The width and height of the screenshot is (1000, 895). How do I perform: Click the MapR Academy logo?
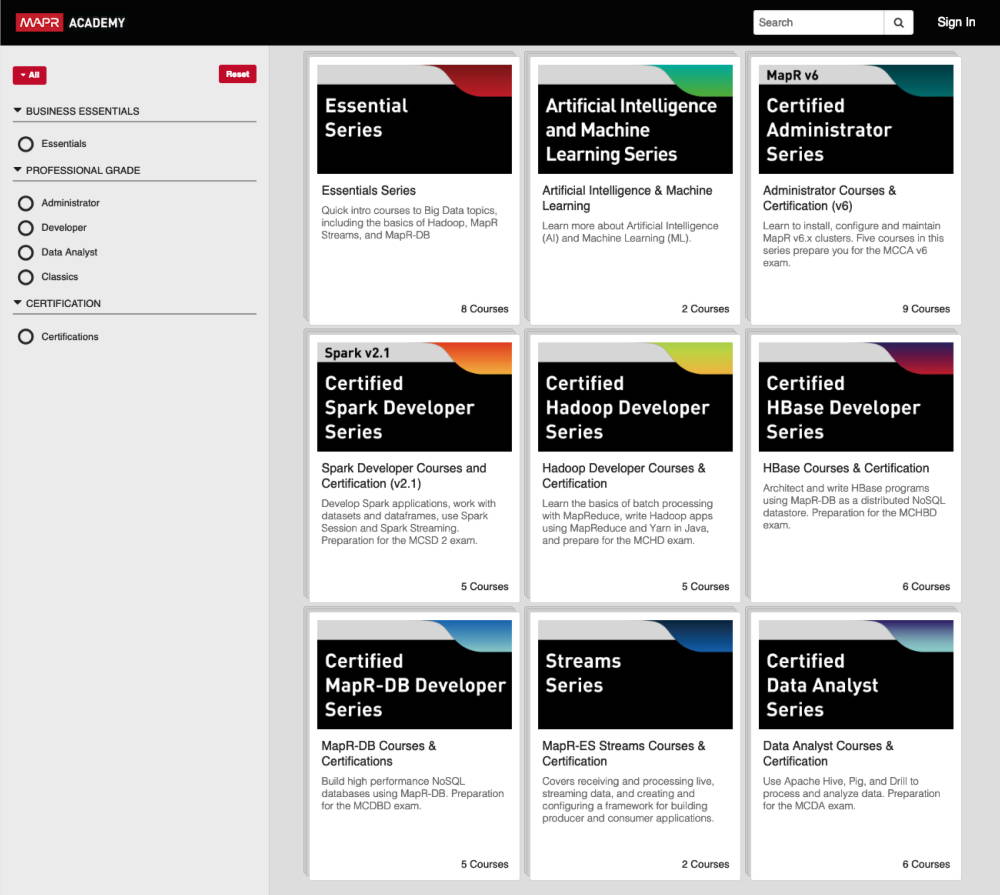tap(70, 22)
